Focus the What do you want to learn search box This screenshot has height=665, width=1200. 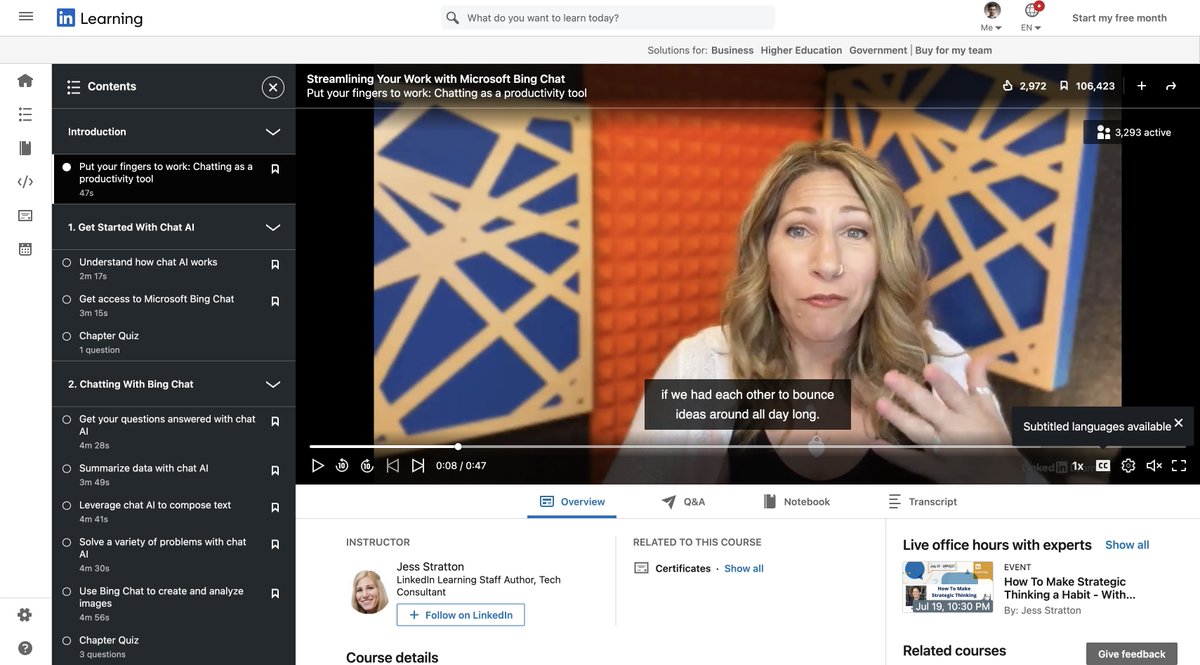point(607,18)
